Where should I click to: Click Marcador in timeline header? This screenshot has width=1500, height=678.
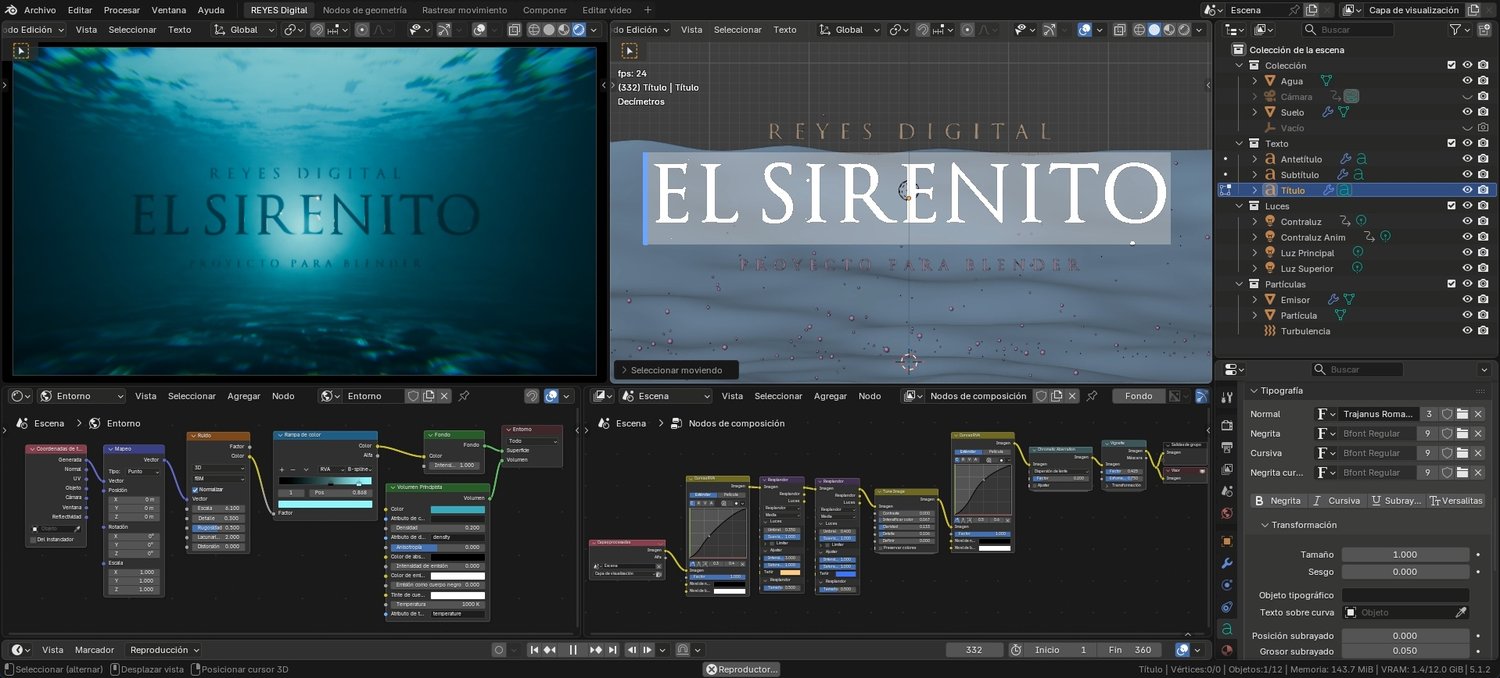(95, 650)
